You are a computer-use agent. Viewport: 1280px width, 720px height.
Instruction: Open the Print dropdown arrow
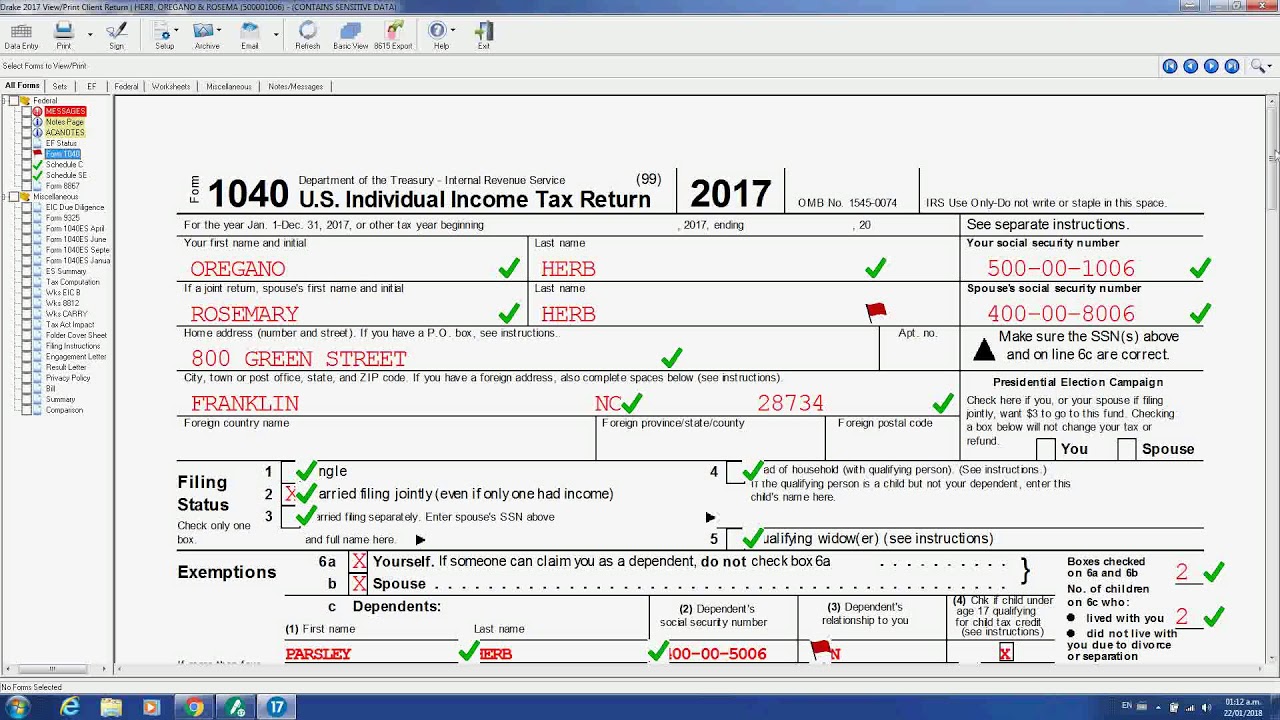tap(90, 34)
